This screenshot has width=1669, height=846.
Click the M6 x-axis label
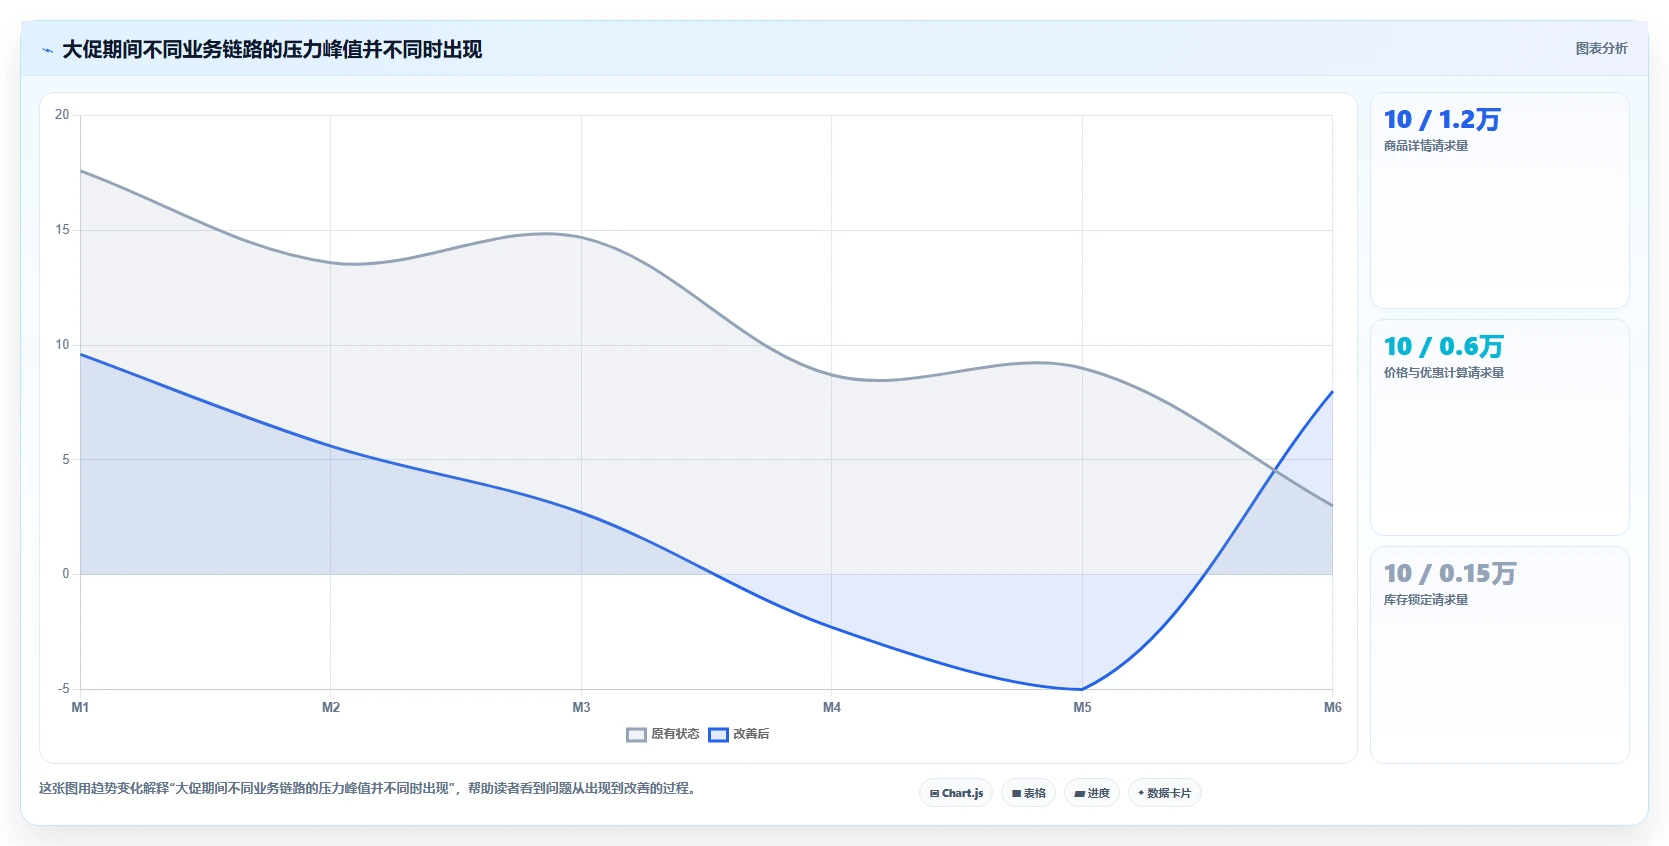(x=1332, y=707)
